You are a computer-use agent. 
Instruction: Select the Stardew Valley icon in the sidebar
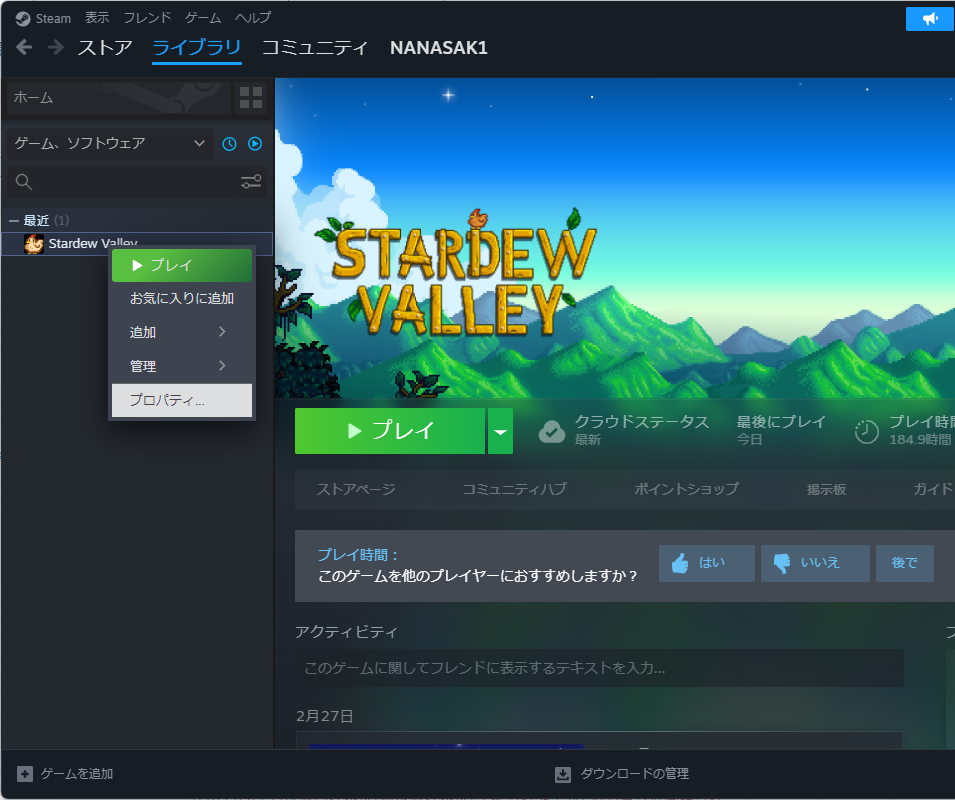click(33, 243)
